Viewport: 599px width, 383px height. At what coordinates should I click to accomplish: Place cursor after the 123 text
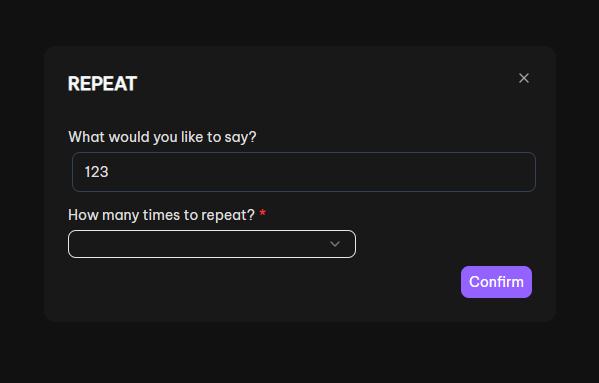(x=110, y=172)
